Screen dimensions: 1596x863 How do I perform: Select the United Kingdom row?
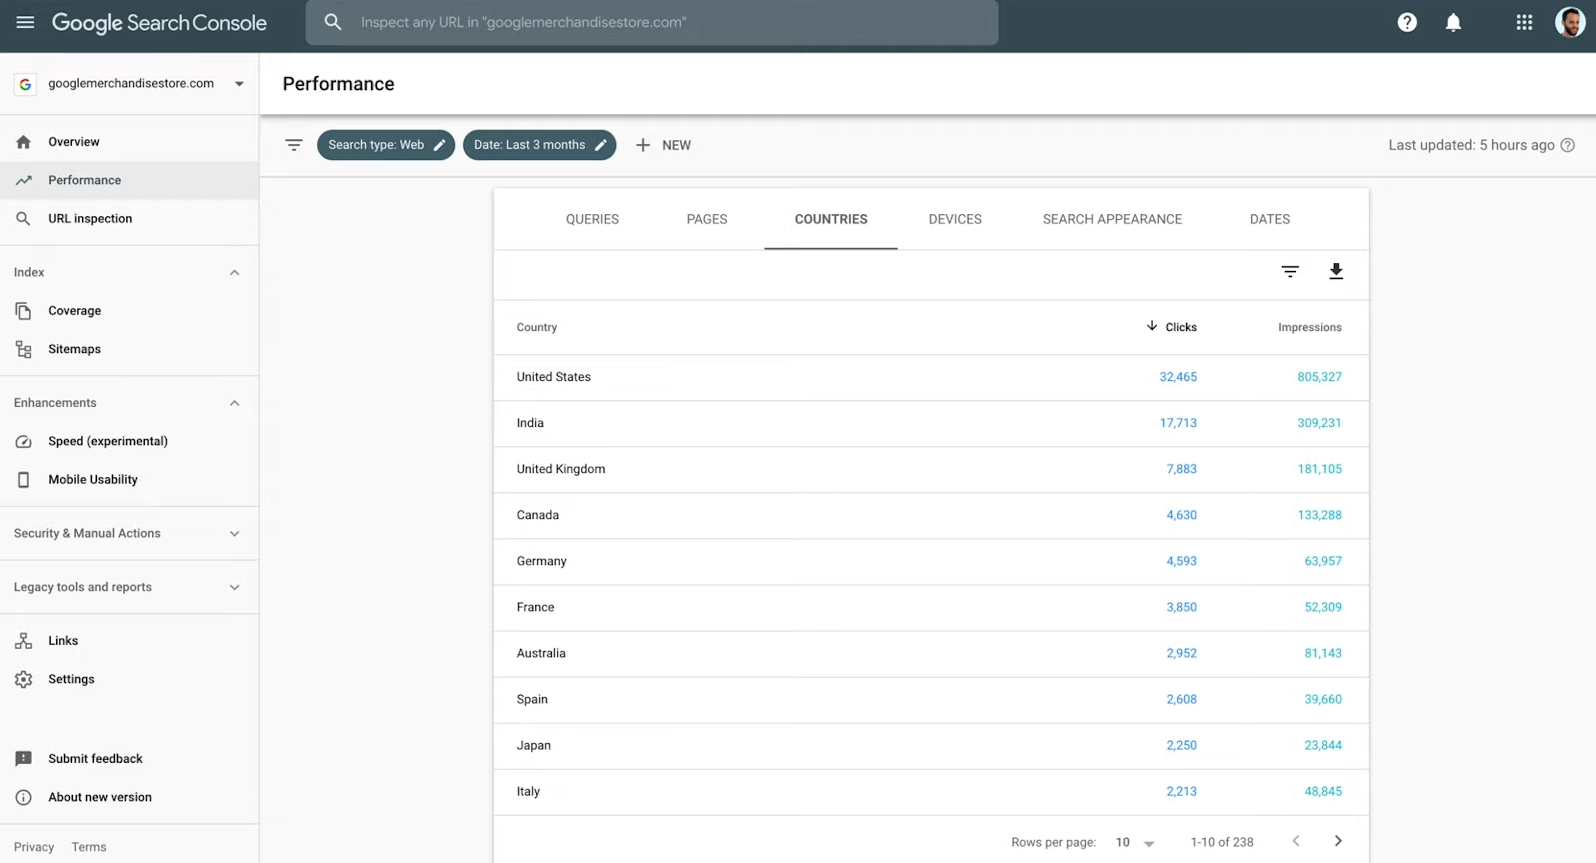(x=931, y=469)
